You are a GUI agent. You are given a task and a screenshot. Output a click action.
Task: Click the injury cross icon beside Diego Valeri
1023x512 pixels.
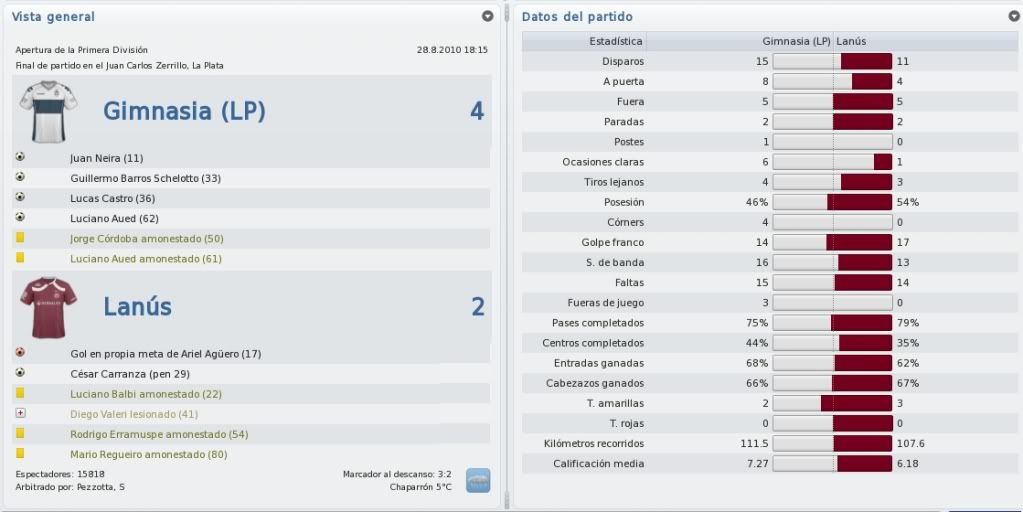(20, 414)
